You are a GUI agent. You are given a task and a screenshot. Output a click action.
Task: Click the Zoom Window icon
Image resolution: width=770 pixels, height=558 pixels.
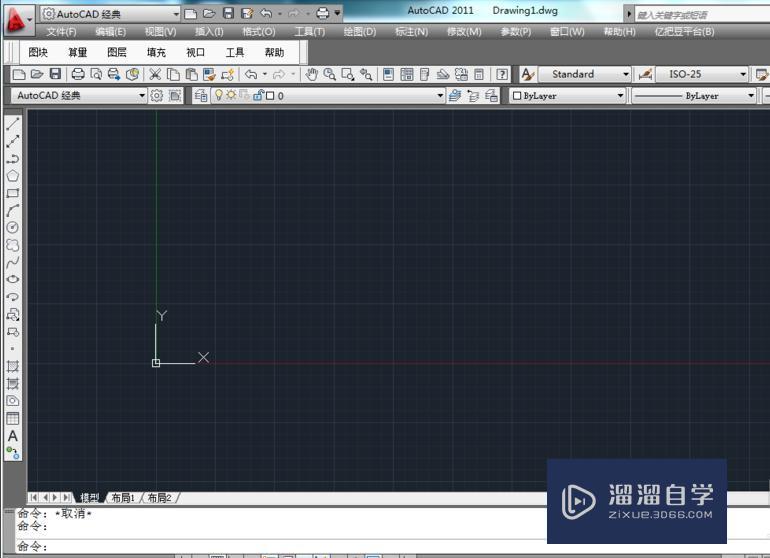(348, 74)
